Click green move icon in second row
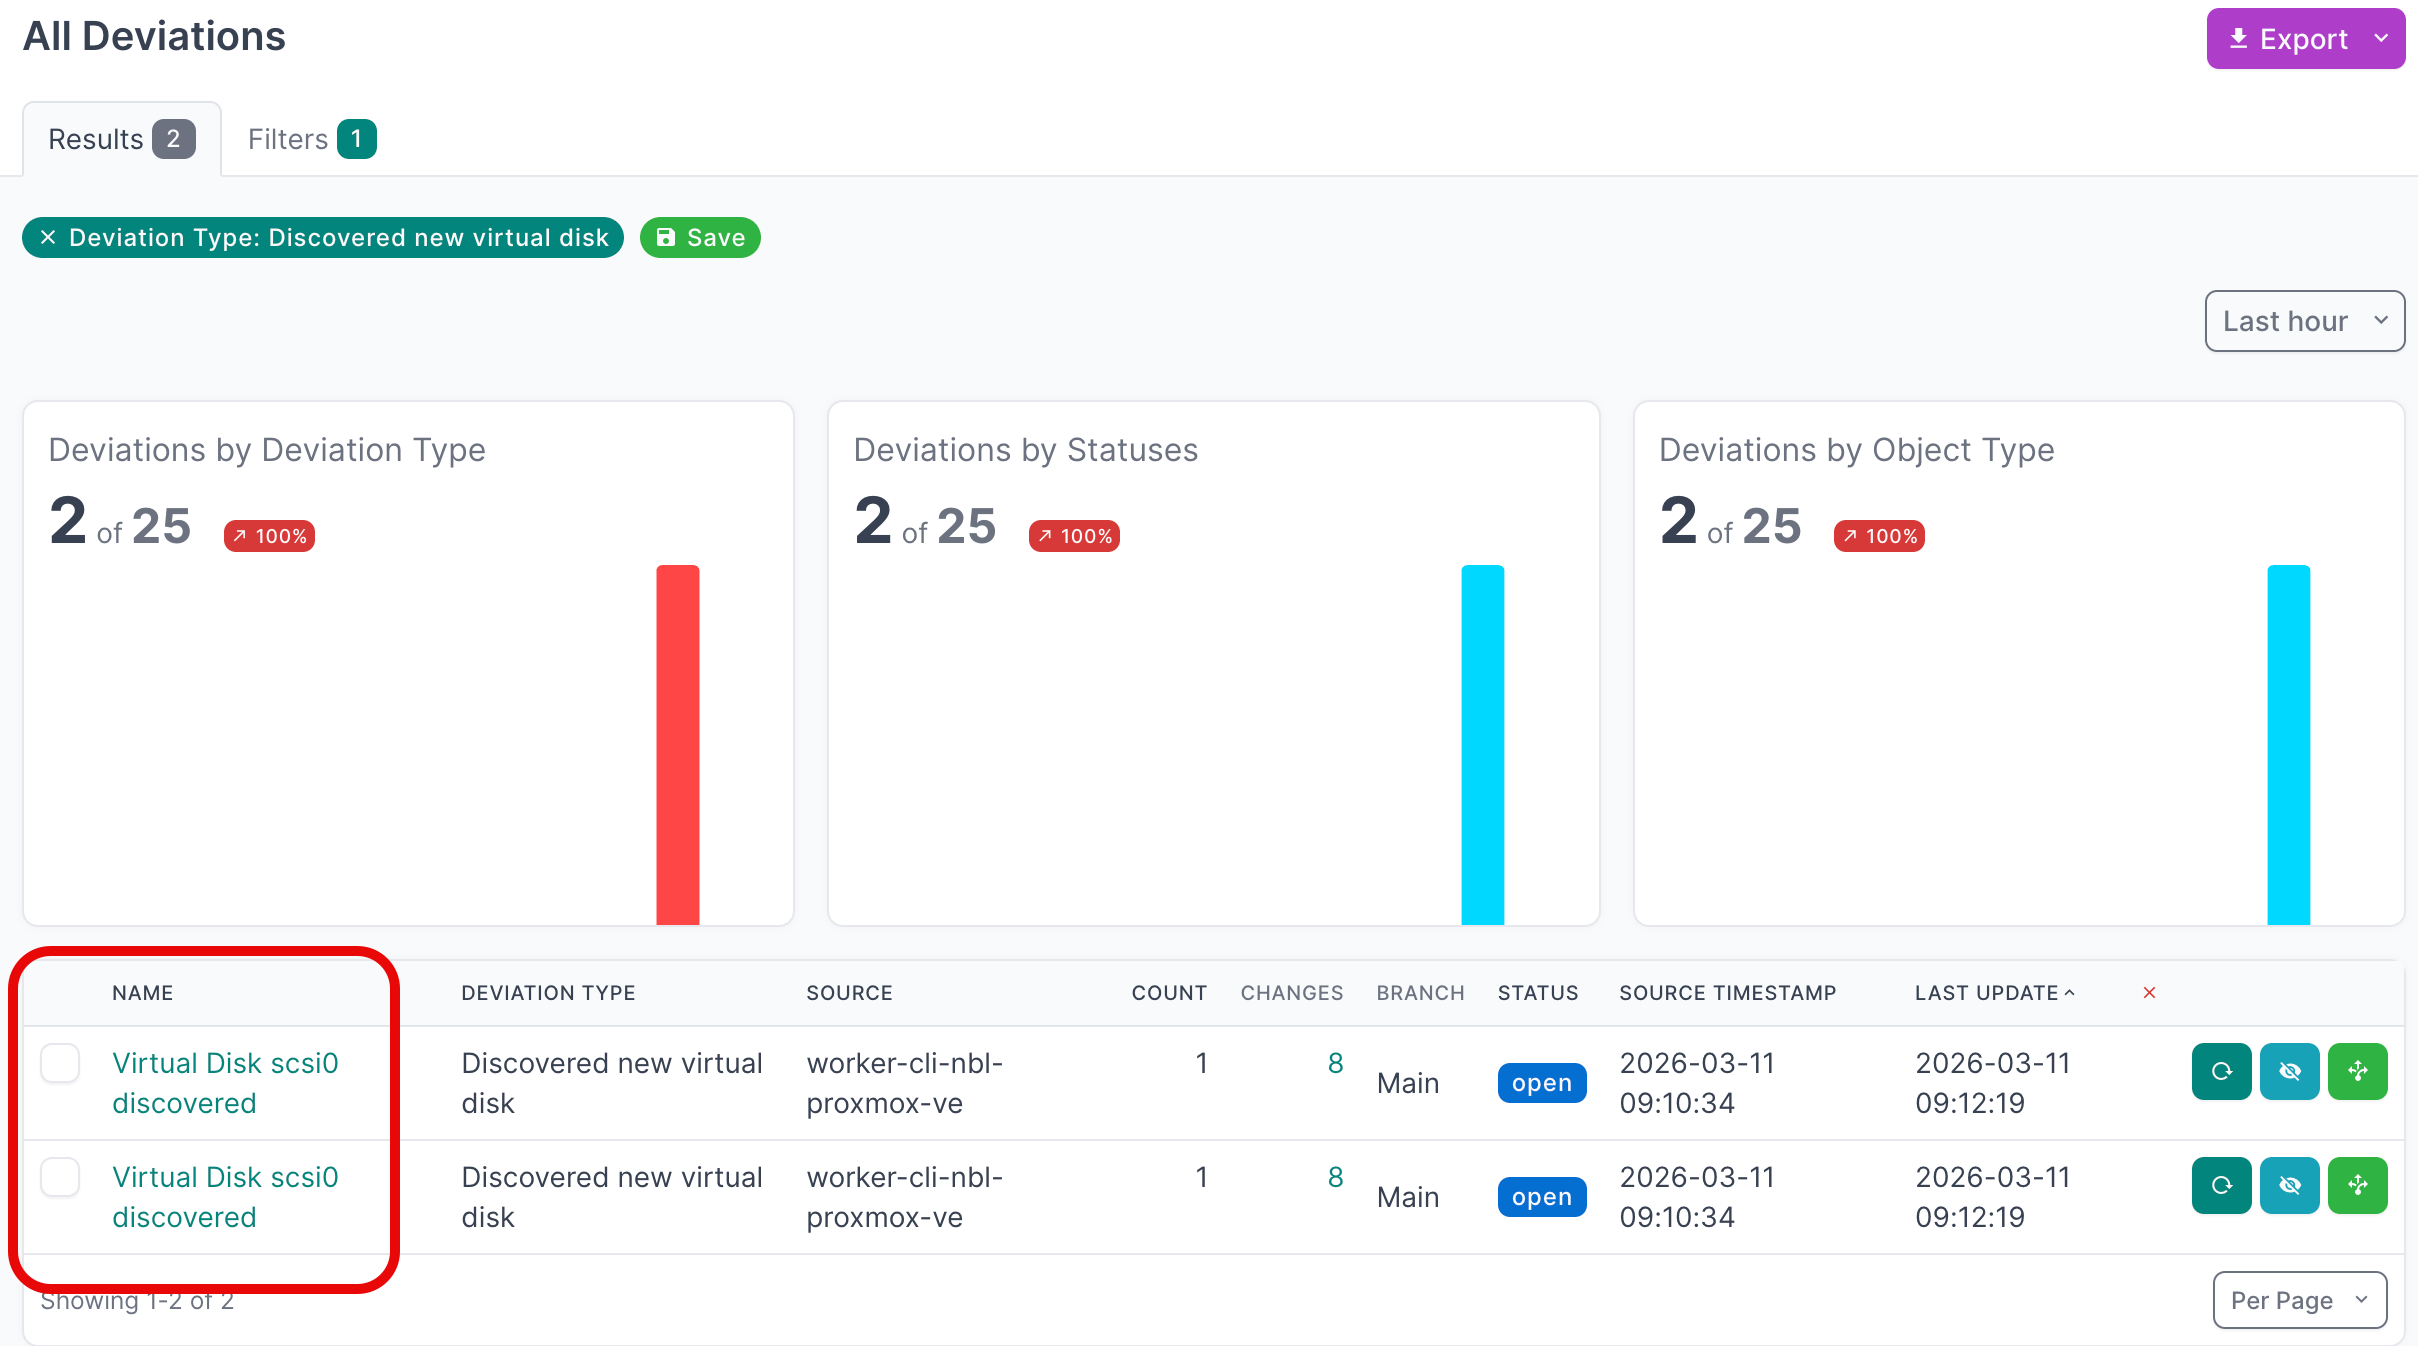The height and width of the screenshot is (1346, 2418). coord(2356,1185)
